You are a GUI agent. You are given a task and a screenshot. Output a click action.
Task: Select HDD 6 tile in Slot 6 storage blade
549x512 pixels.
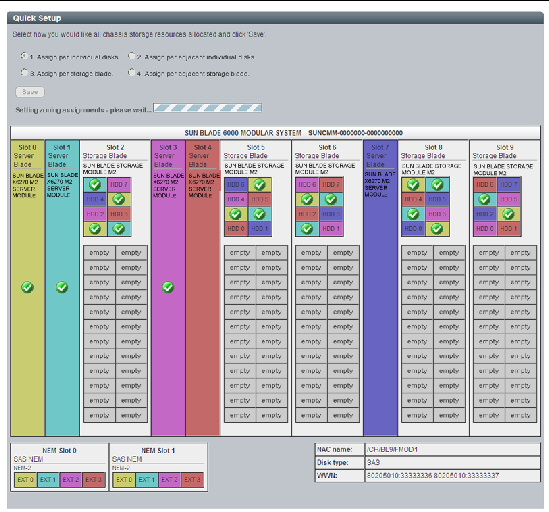click(307, 185)
